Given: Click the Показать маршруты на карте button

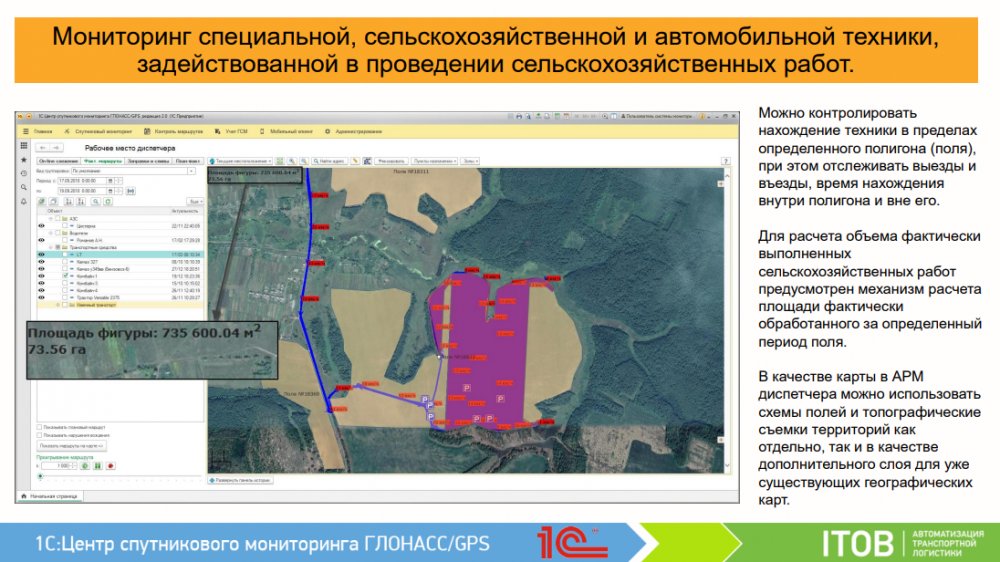Looking at the screenshot, I should tap(71, 446).
